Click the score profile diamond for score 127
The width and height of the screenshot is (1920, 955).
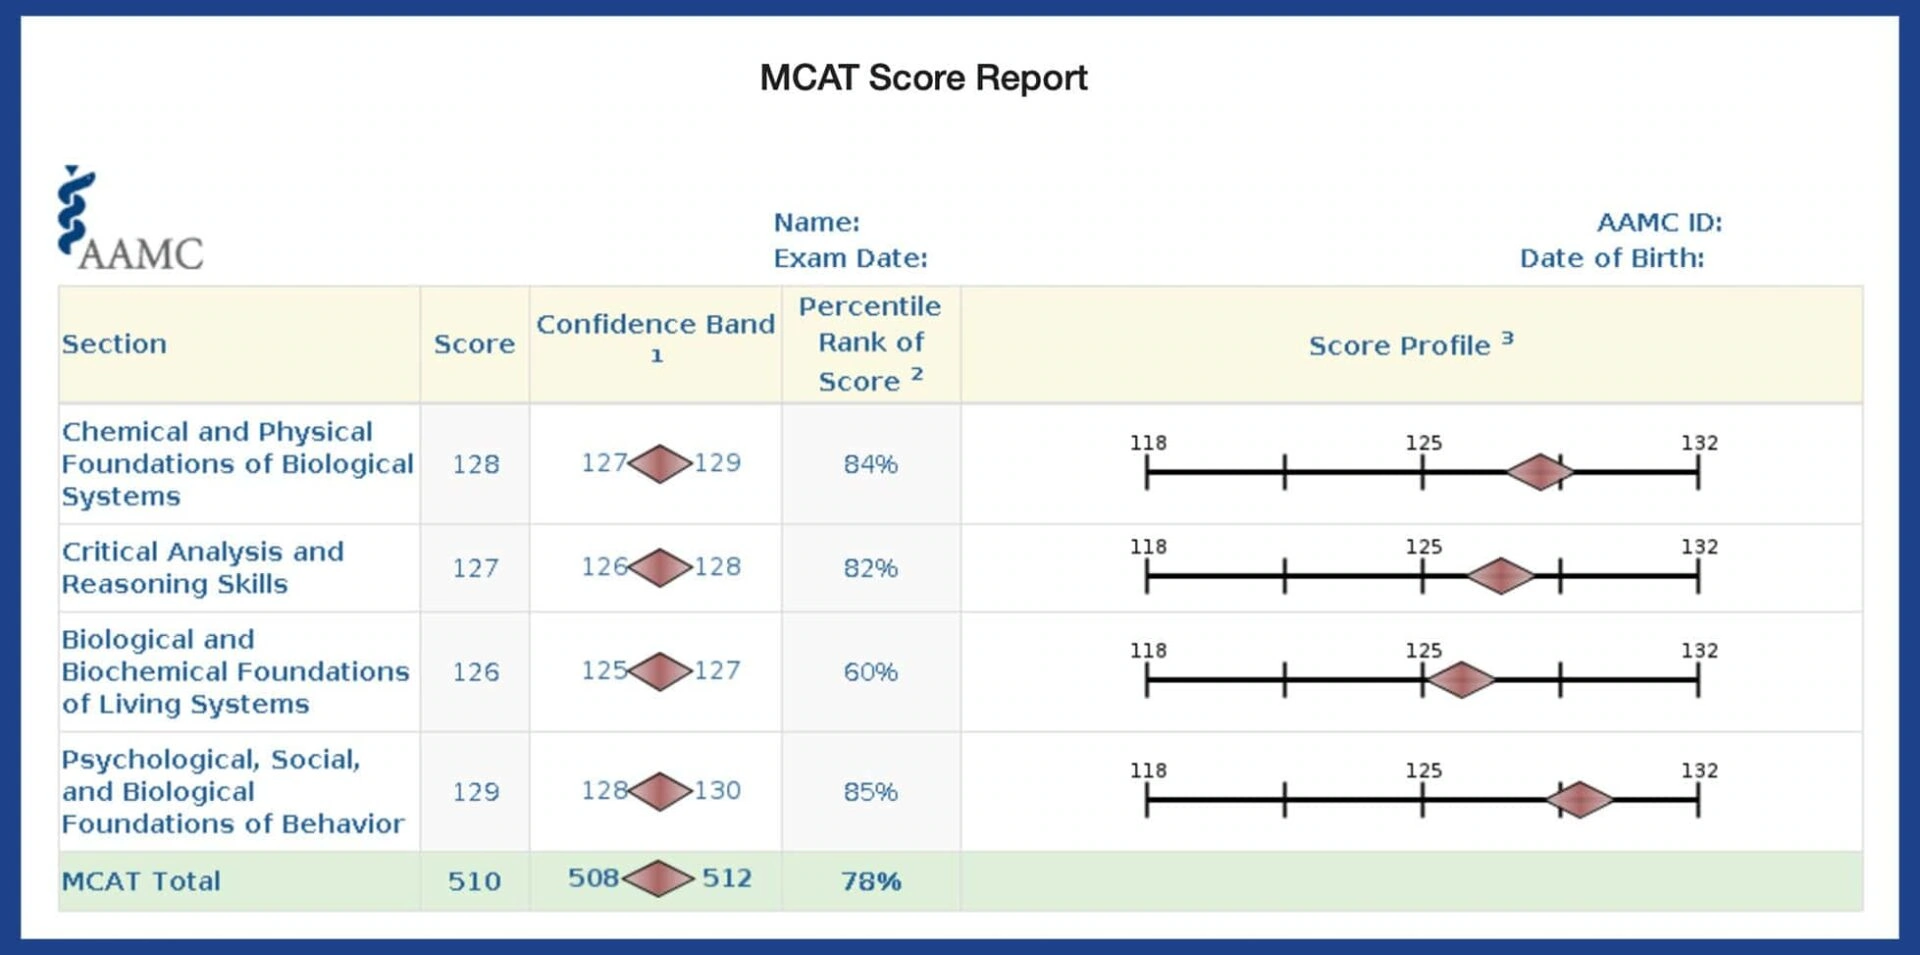tap(1500, 576)
